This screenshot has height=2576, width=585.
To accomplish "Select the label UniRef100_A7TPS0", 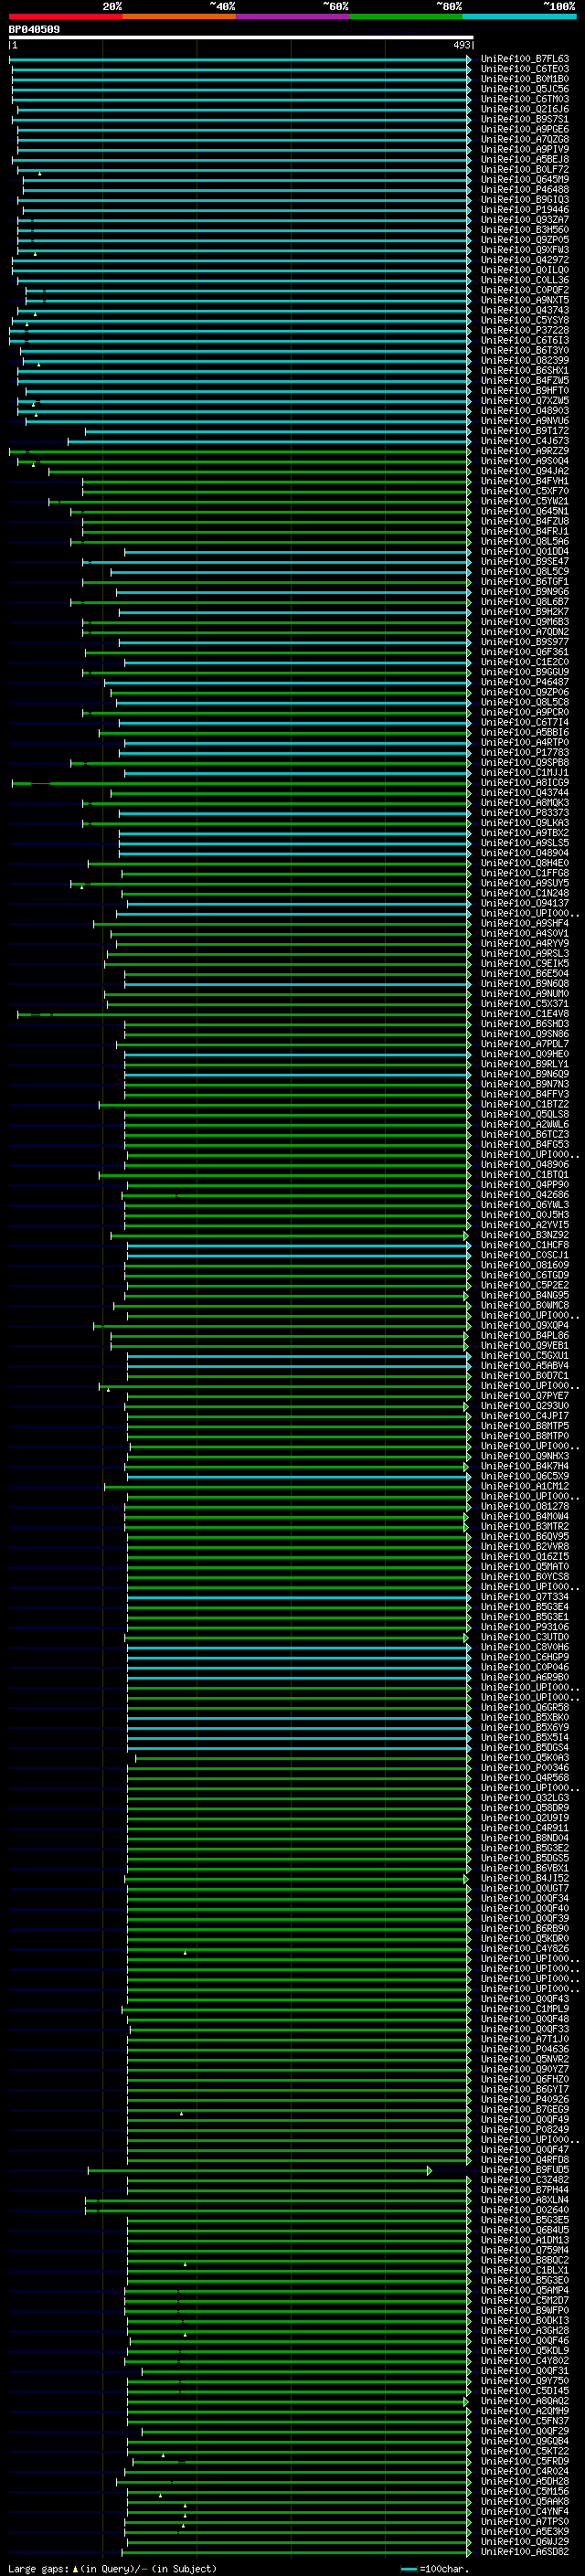I will (525, 2521).
